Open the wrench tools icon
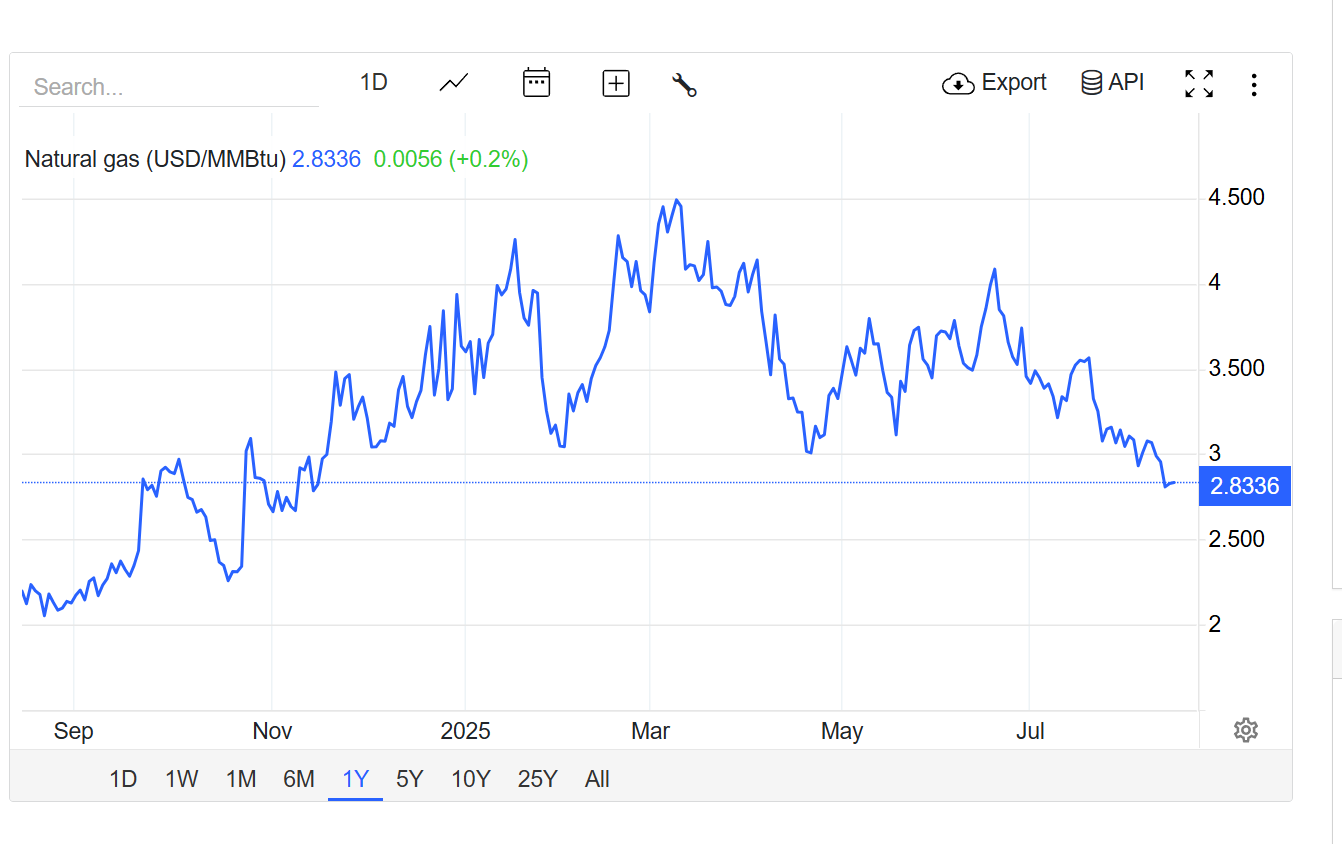Image resolution: width=1342 pixels, height=844 pixels. click(x=684, y=84)
